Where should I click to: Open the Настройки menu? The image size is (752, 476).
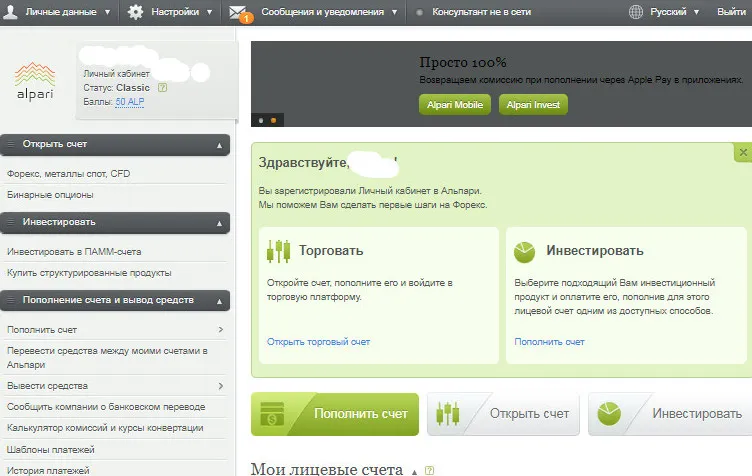click(174, 12)
